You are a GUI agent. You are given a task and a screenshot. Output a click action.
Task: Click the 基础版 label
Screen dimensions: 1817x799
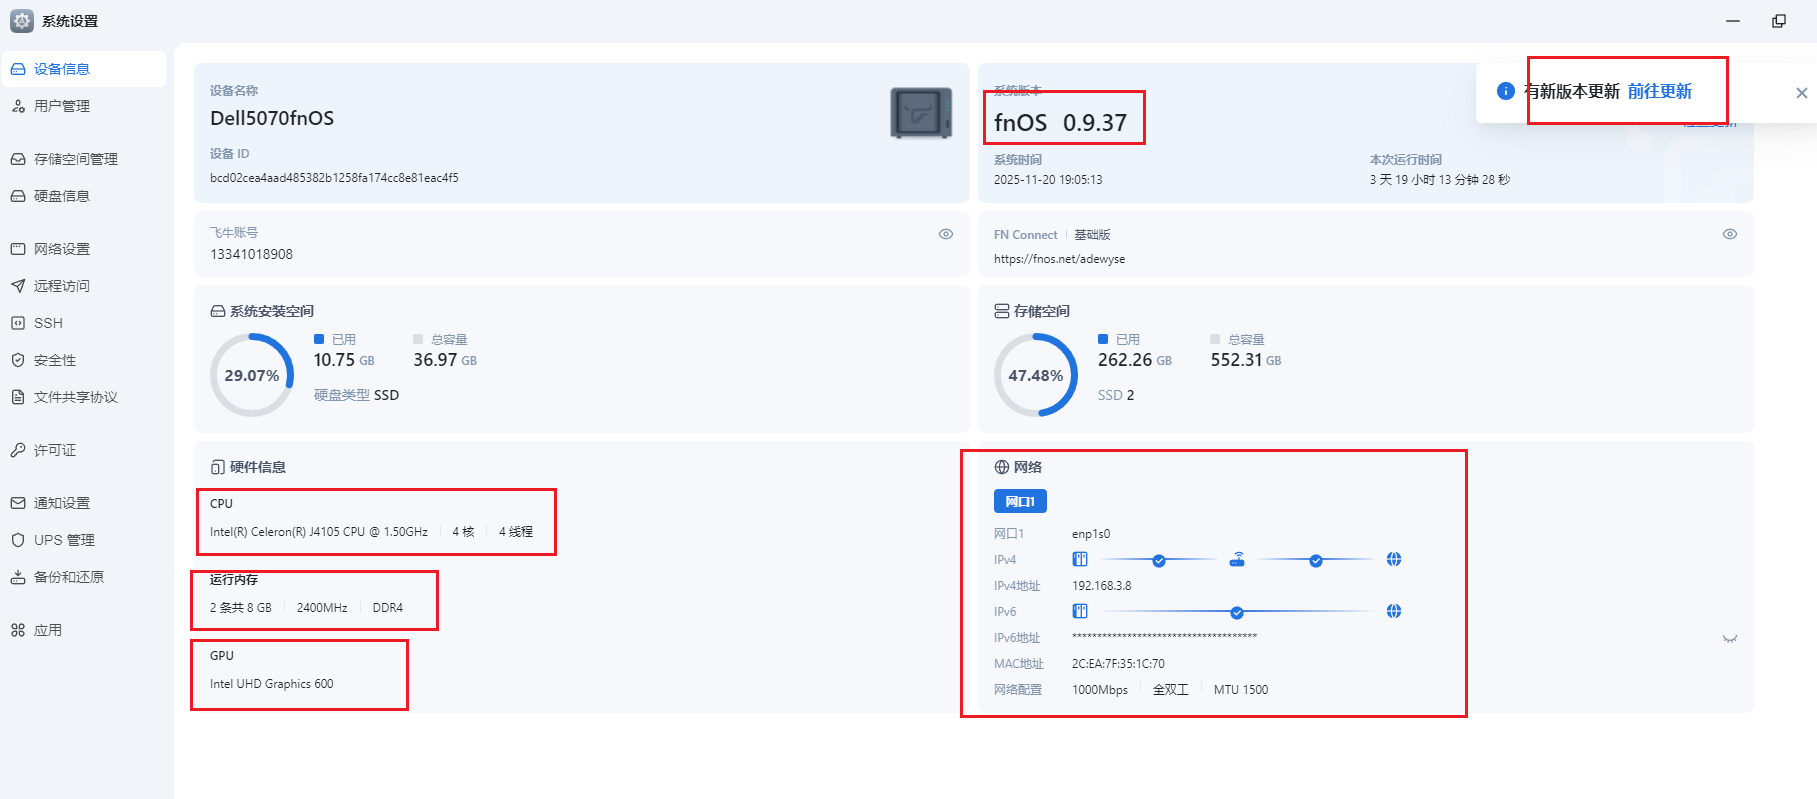[1092, 235]
